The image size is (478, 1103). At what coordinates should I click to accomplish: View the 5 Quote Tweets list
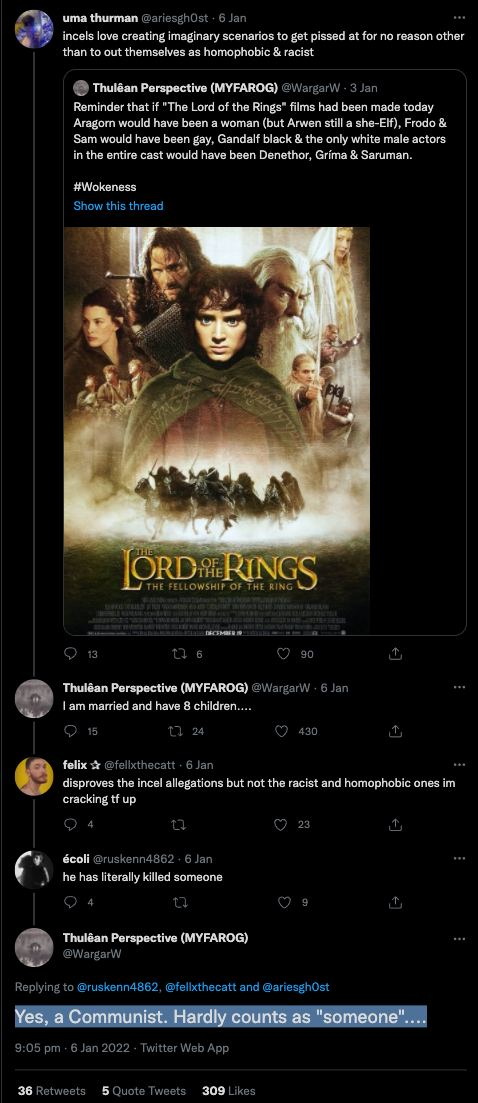click(143, 1090)
